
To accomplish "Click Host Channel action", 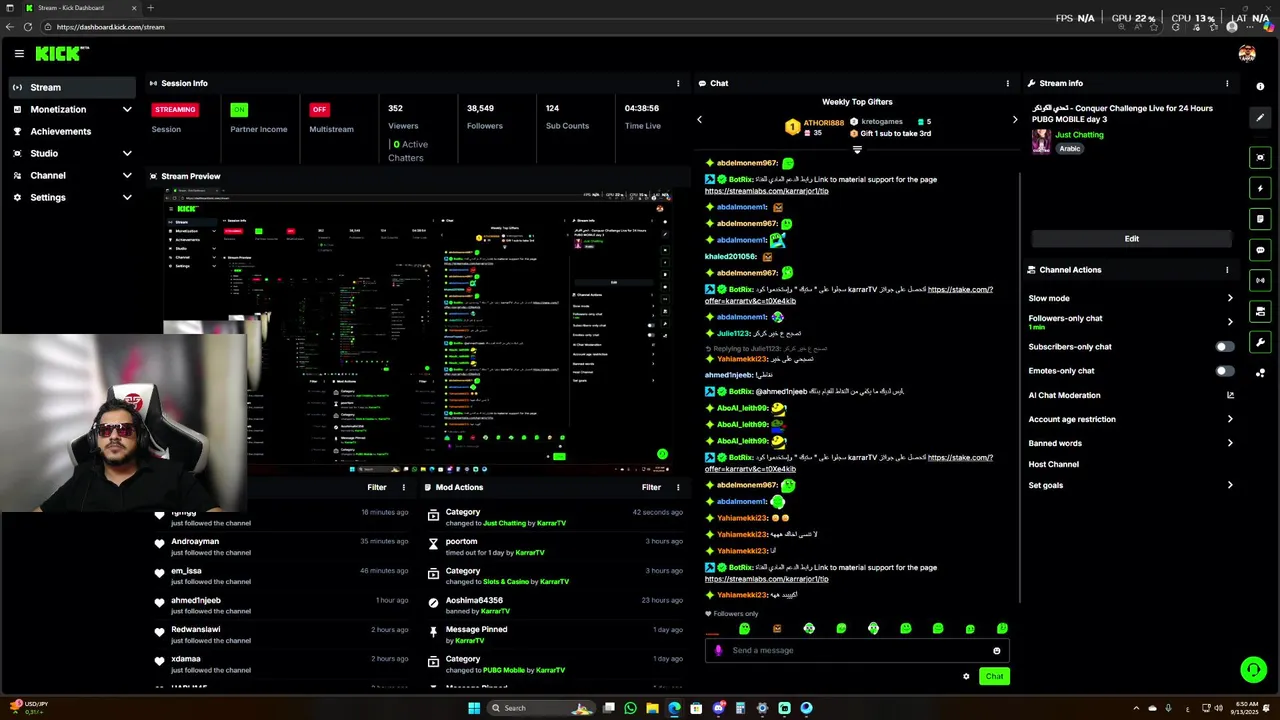I will click(x=1053, y=464).
